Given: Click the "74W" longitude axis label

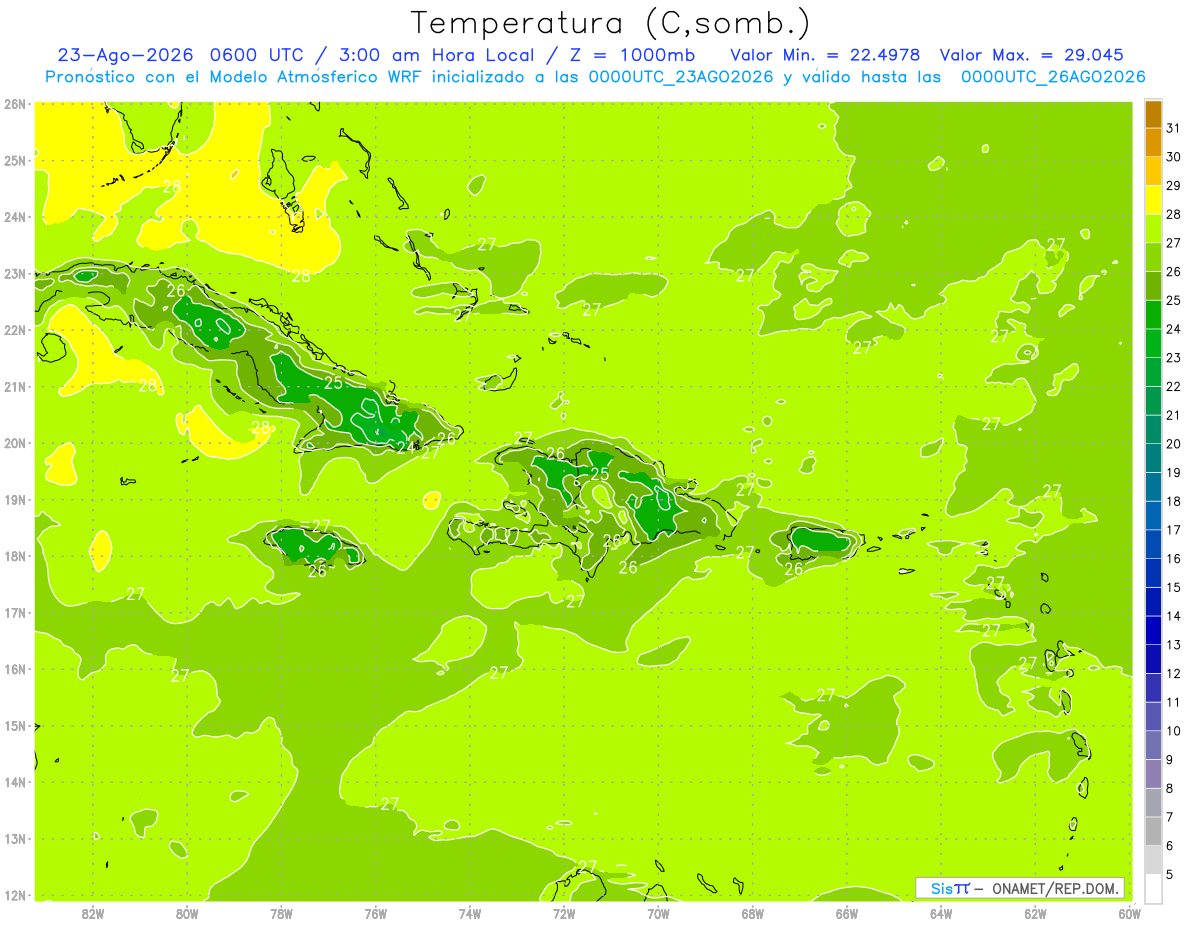Looking at the screenshot, I should [469, 913].
